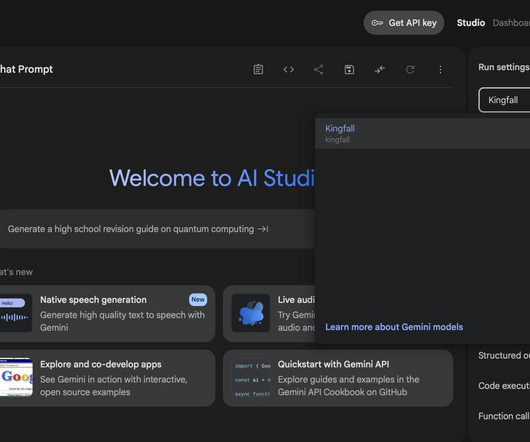Click the speech waveform thumbnail
Screen dimensions: 530x442
16,313
